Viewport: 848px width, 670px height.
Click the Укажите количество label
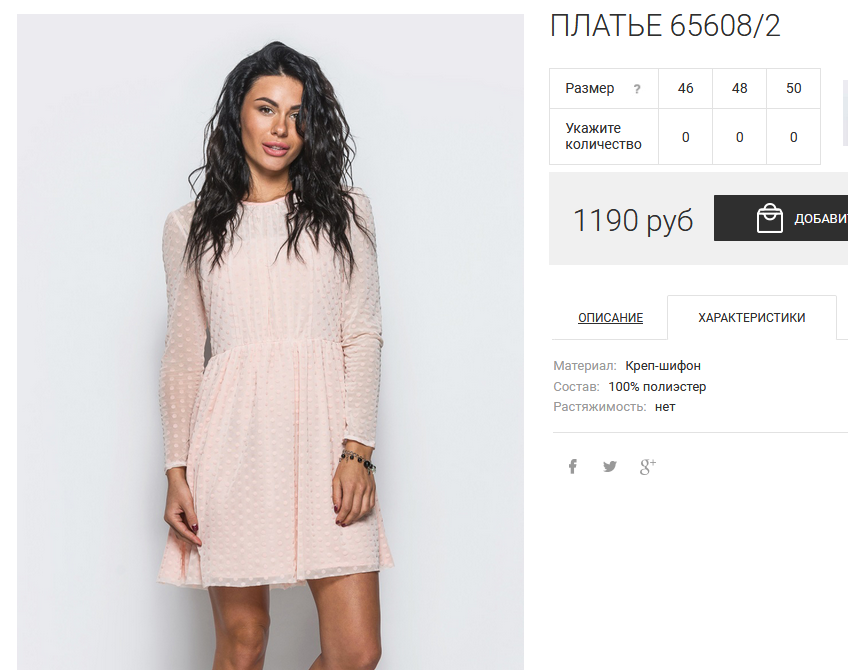tap(604, 136)
